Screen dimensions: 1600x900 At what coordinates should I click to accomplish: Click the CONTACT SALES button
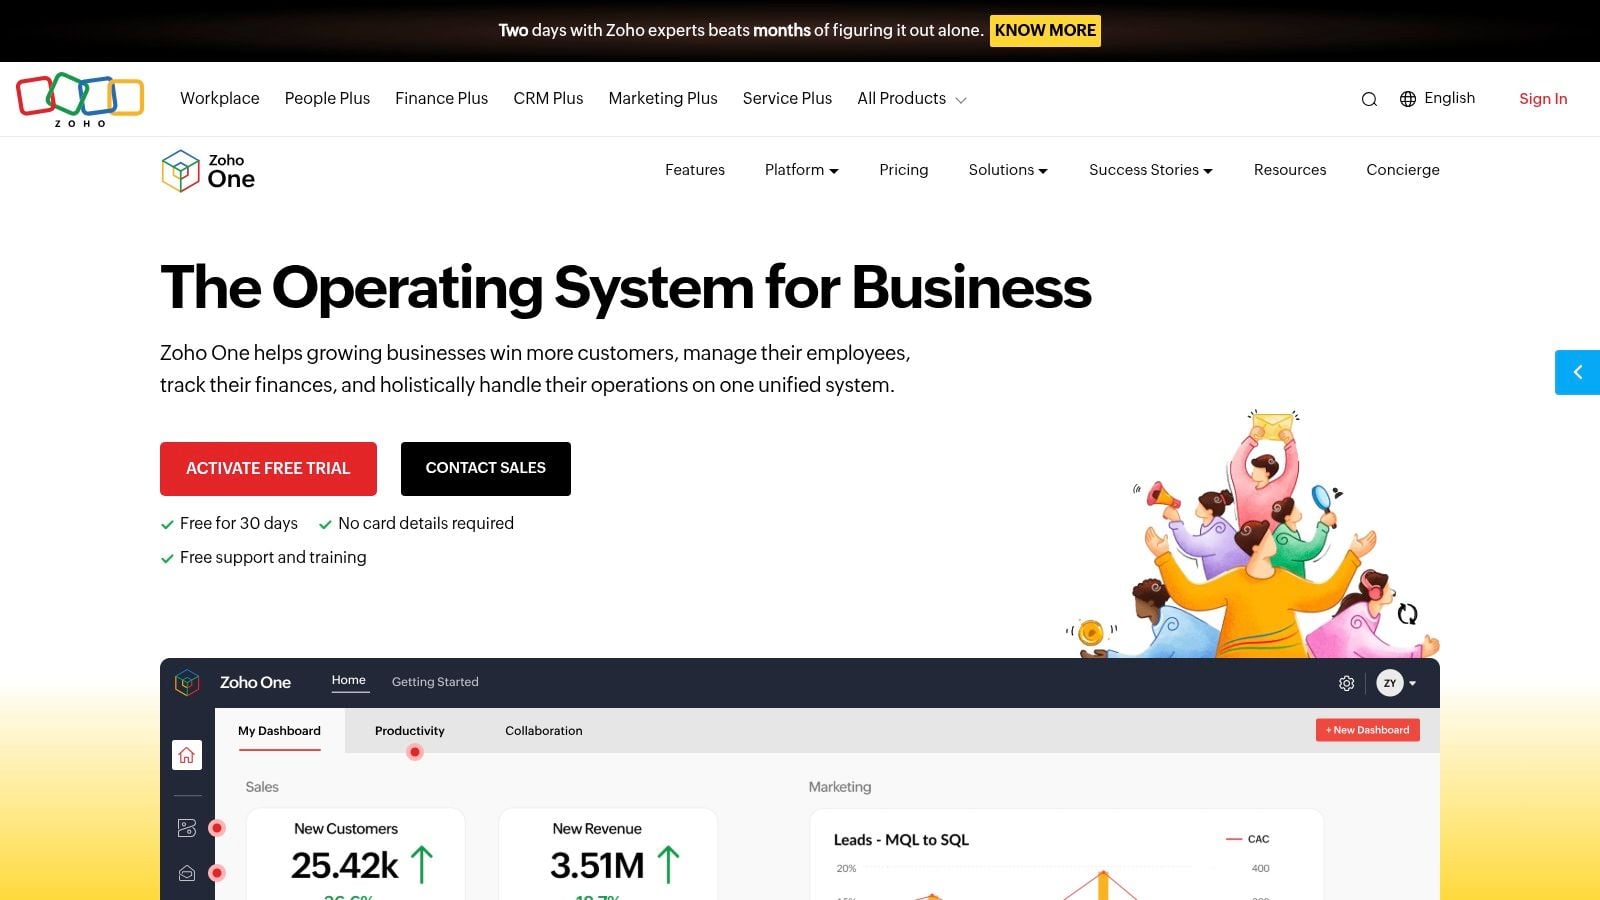point(486,469)
